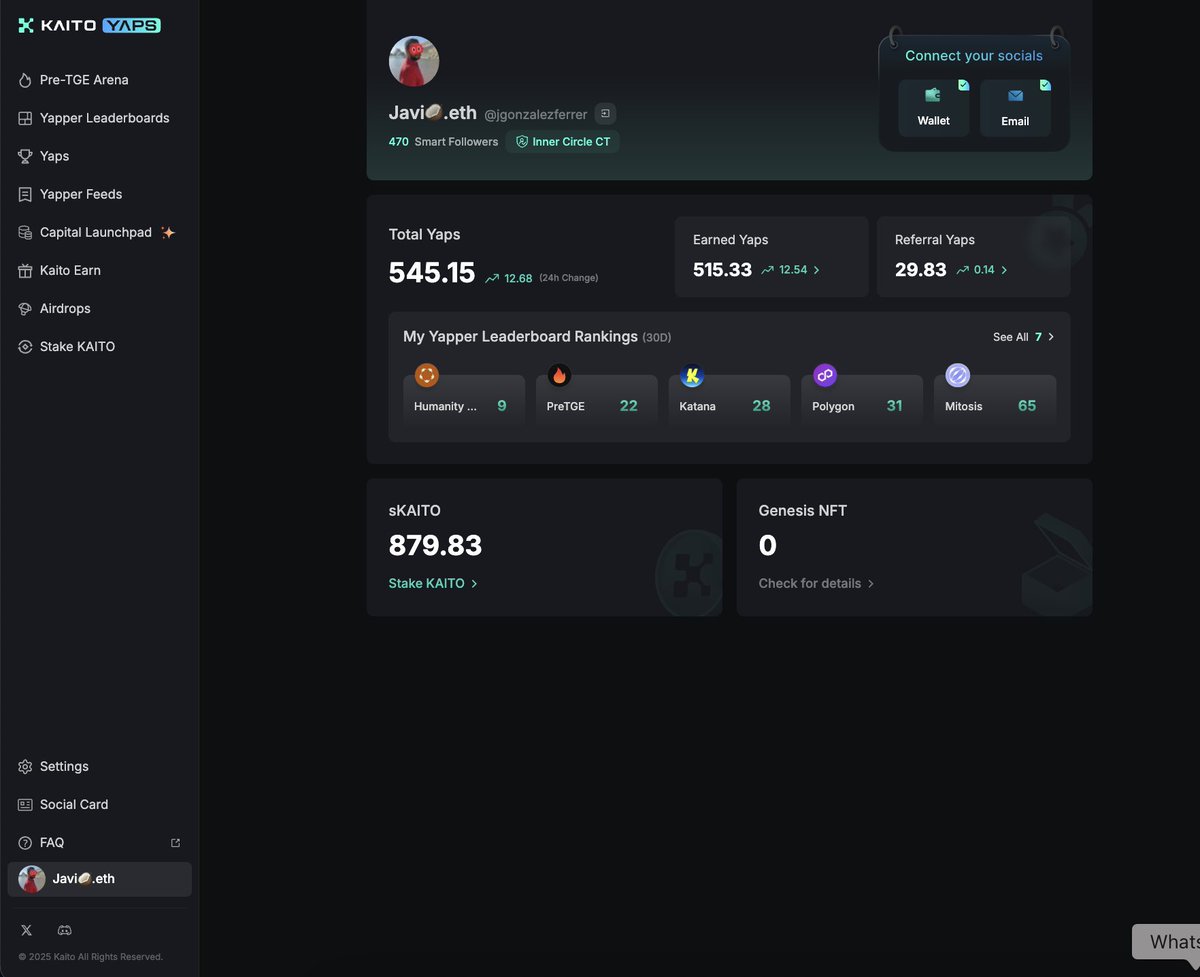Click the Settings gear icon
1200x977 pixels.
tap(25, 766)
